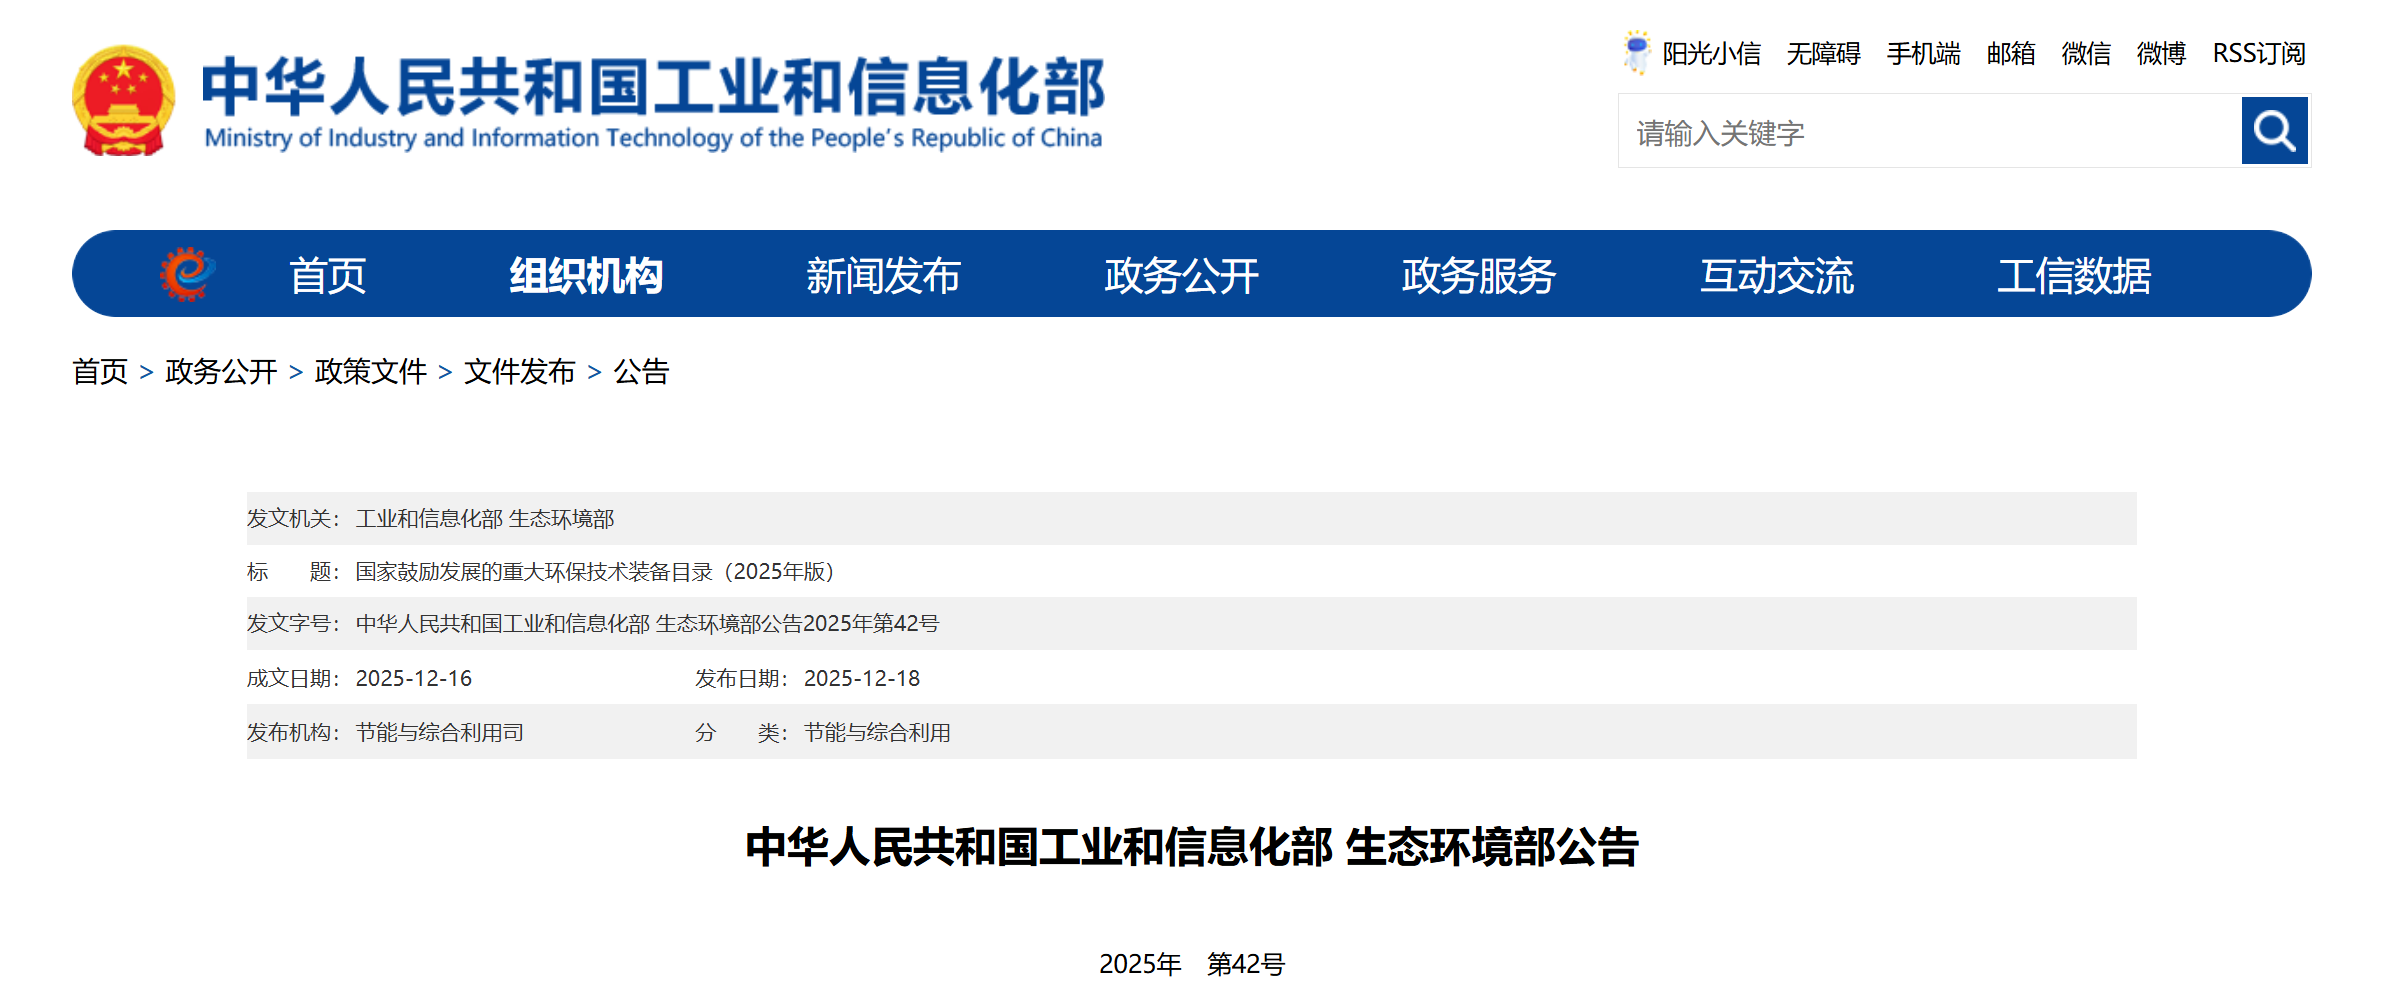Subscribe via the RSS订阅 link
Viewport: 2396px width, 996px height.
(x=2258, y=54)
